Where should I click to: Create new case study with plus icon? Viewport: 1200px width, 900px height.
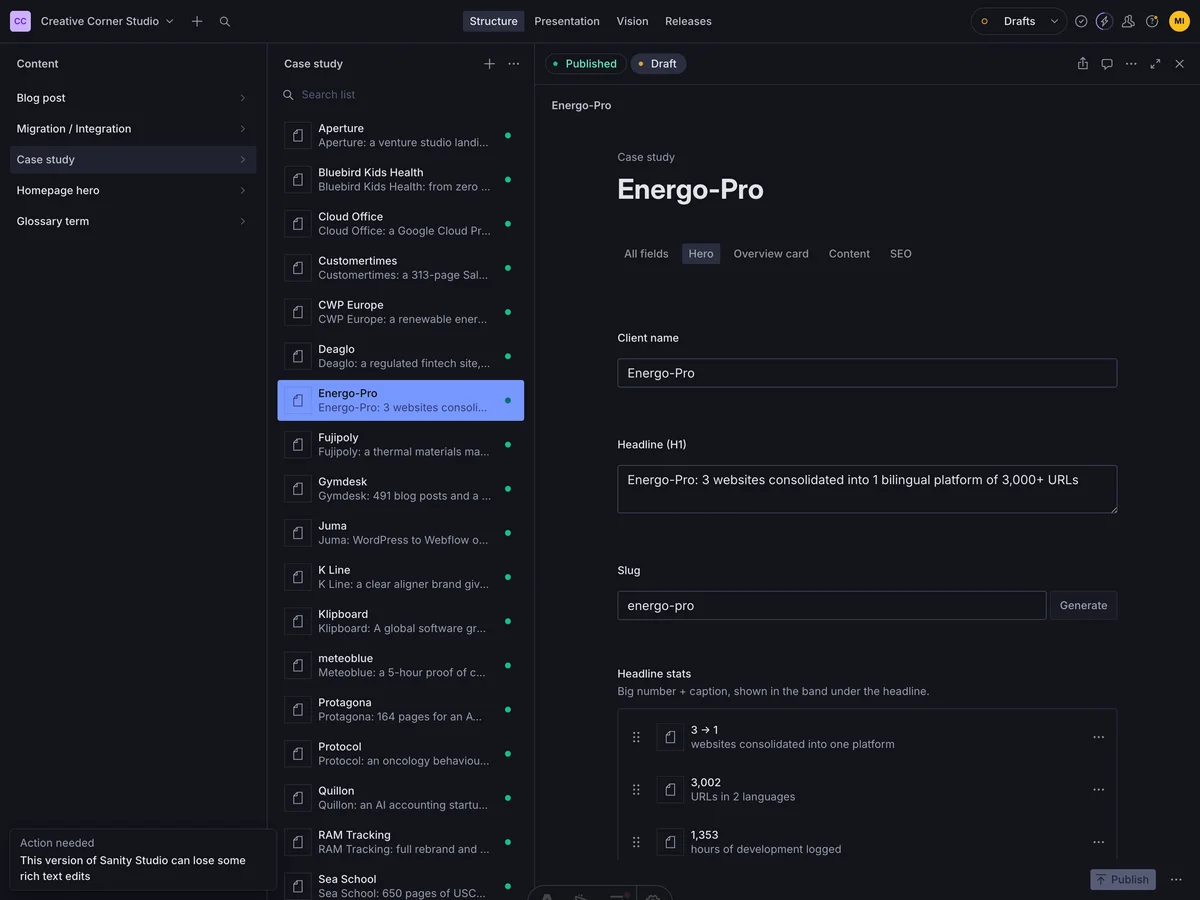489,64
